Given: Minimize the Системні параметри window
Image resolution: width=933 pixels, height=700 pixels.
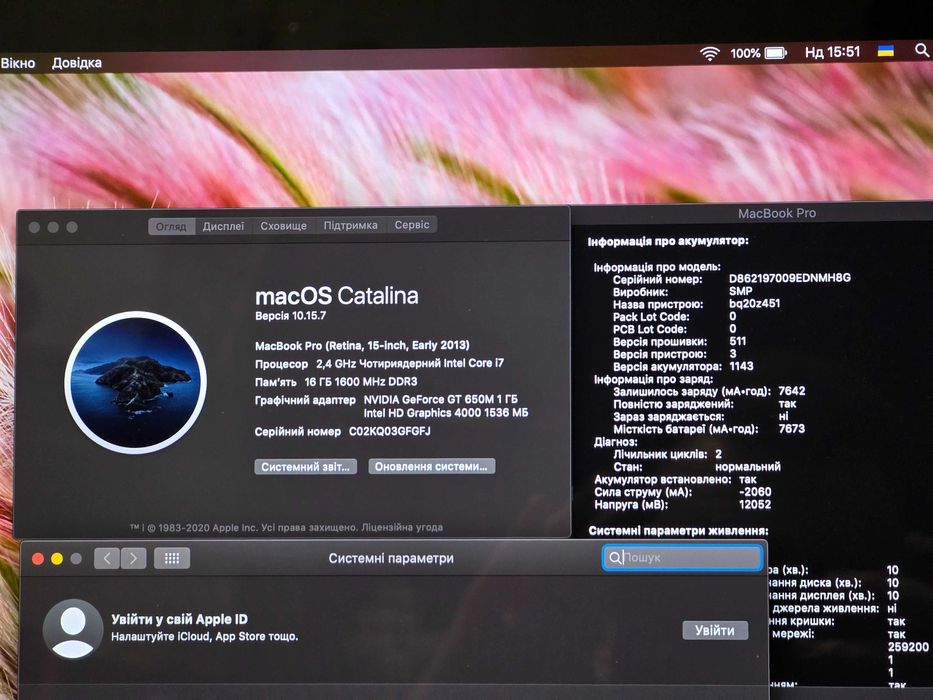Looking at the screenshot, I should click(57, 558).
